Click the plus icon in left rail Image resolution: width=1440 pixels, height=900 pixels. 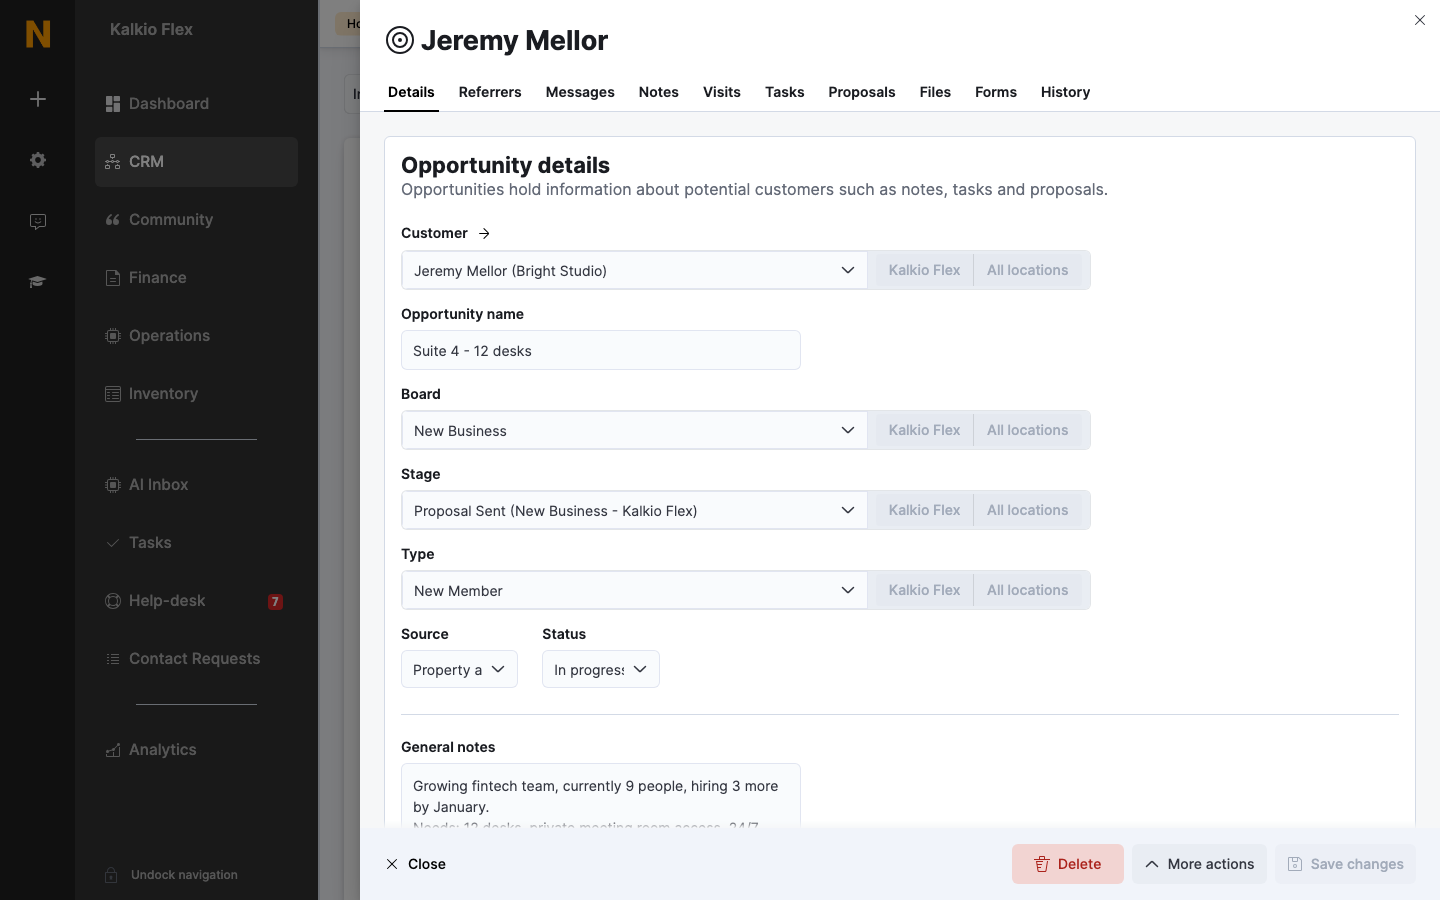coord(38,99)
